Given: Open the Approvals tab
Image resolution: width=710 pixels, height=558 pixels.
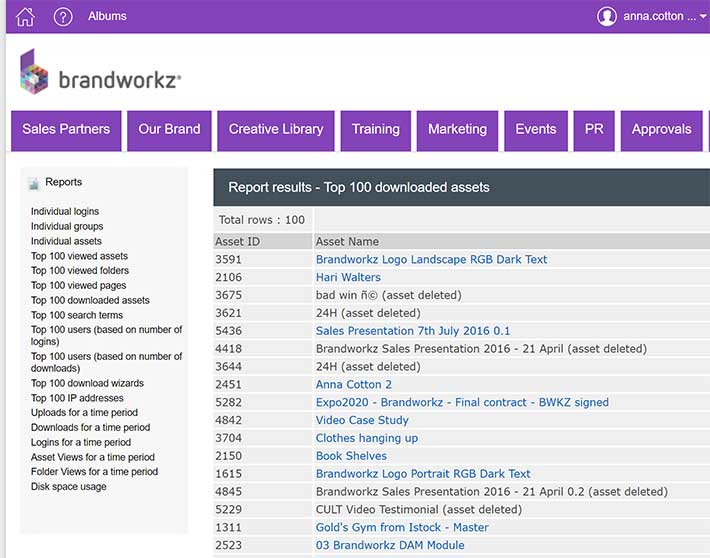Looking at the screenshot, I should point(662,130).
